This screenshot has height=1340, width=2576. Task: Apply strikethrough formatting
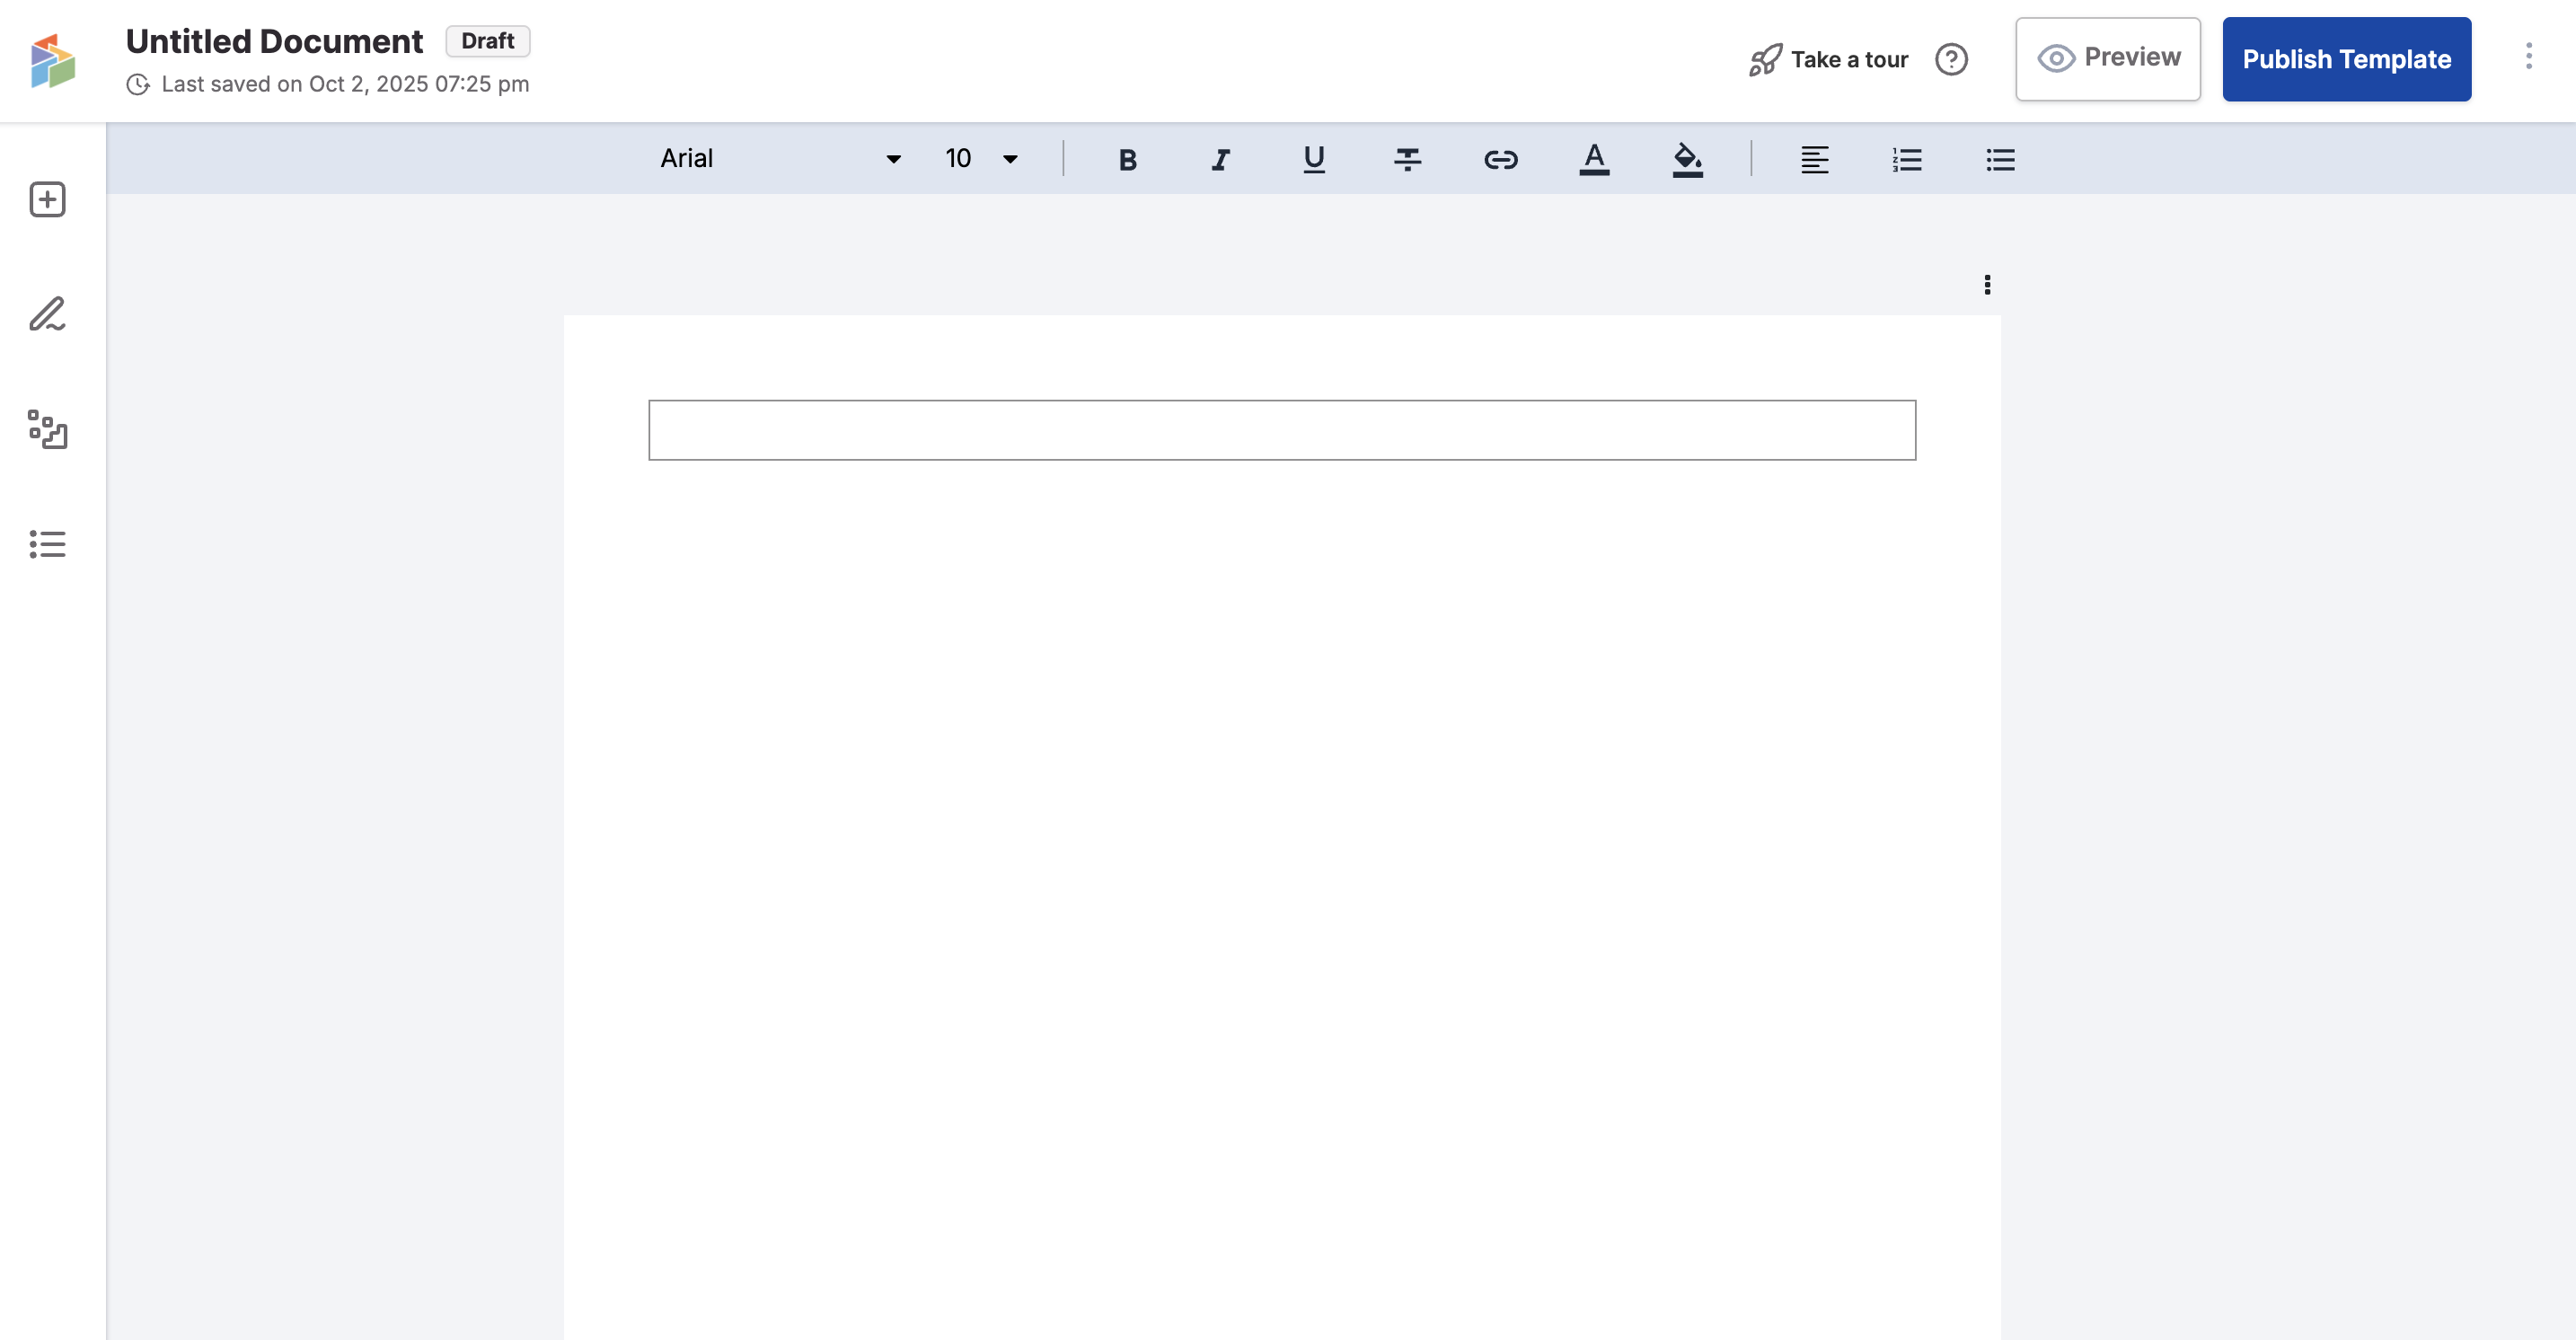1407,159
